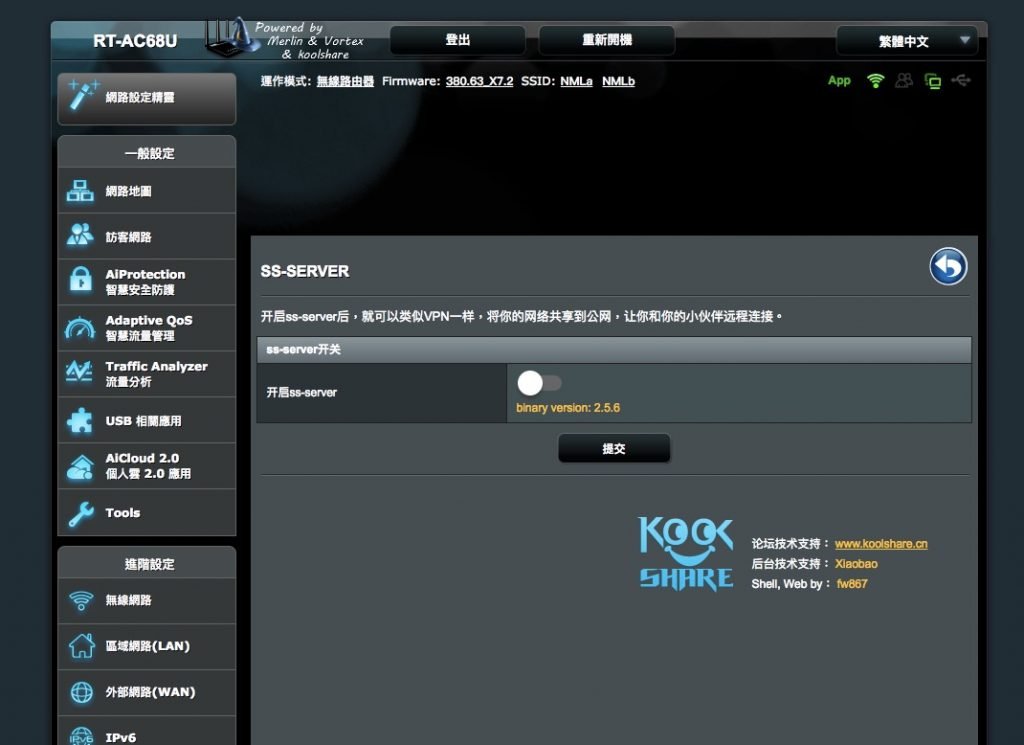
Task: Click the Tools wrench icon
Action: (x=81, y=514)
